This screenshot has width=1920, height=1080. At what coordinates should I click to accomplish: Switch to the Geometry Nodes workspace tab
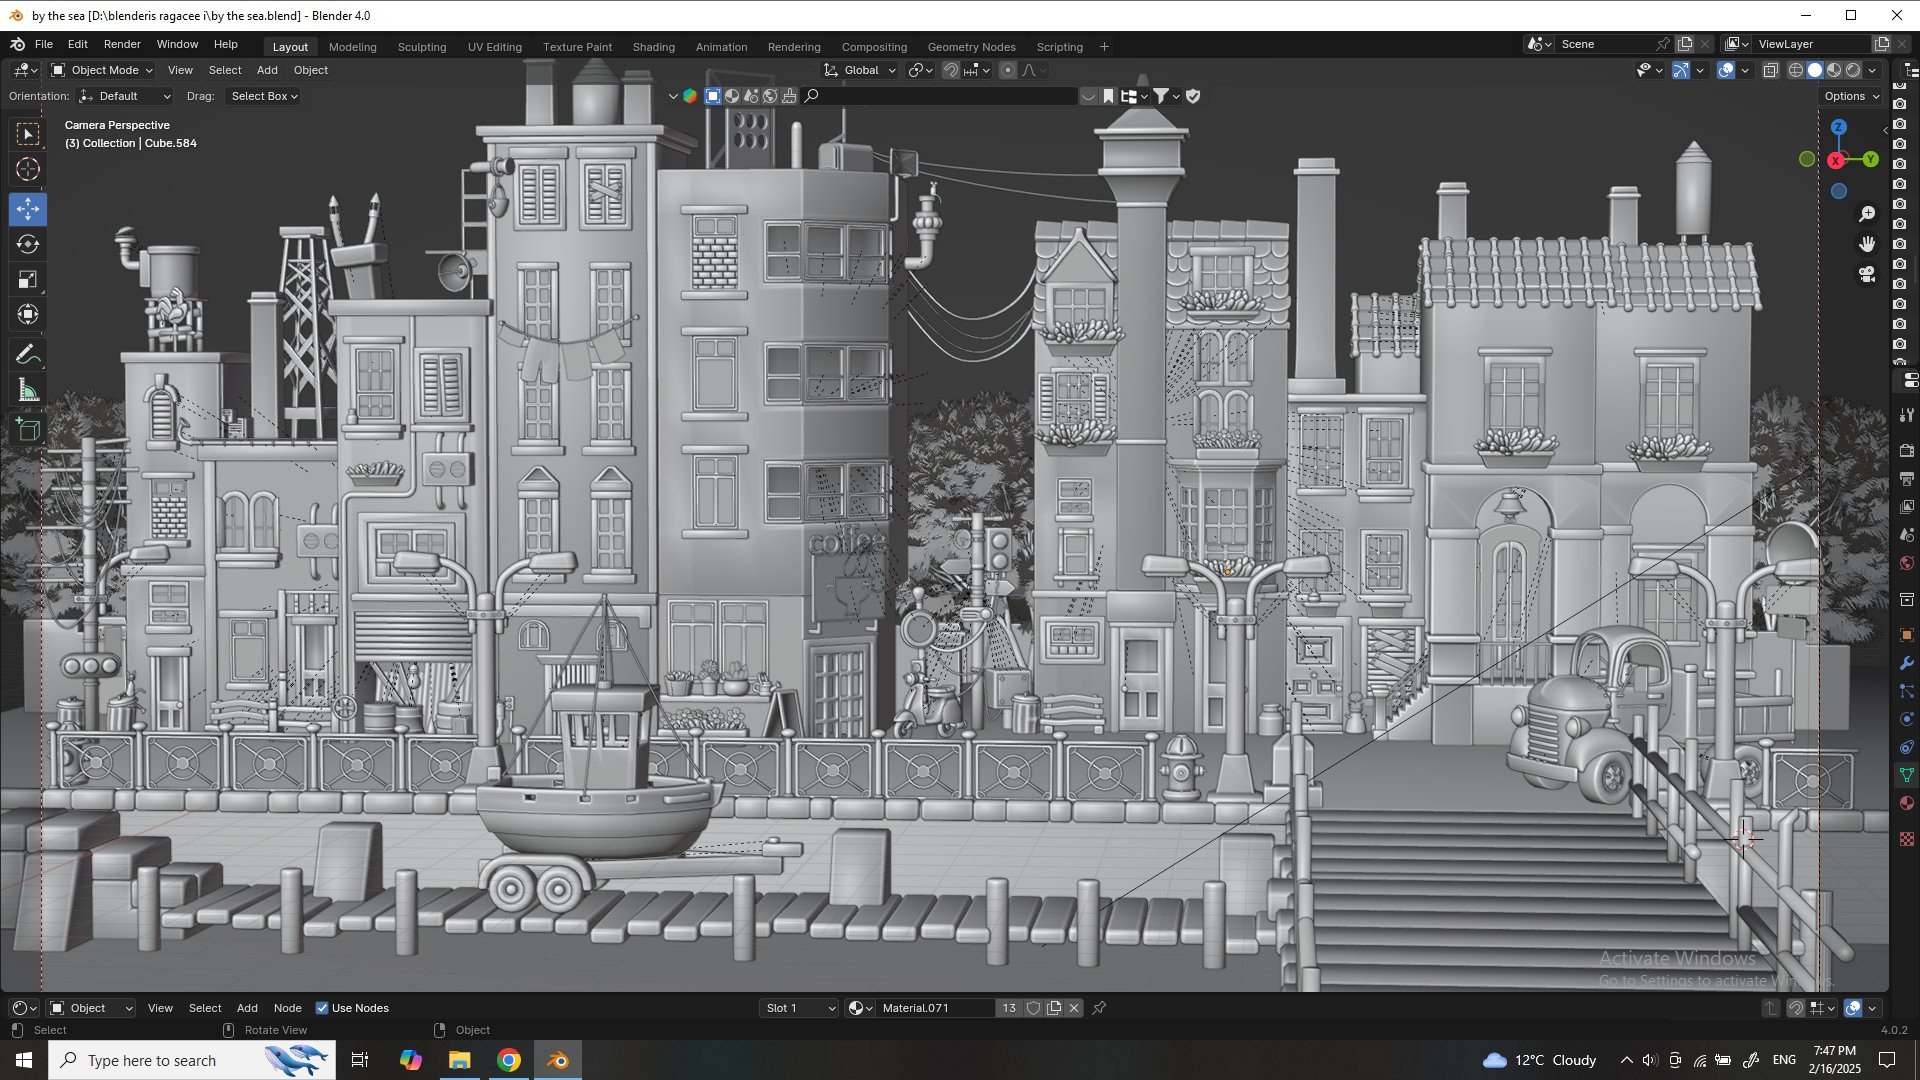[971, 47]
